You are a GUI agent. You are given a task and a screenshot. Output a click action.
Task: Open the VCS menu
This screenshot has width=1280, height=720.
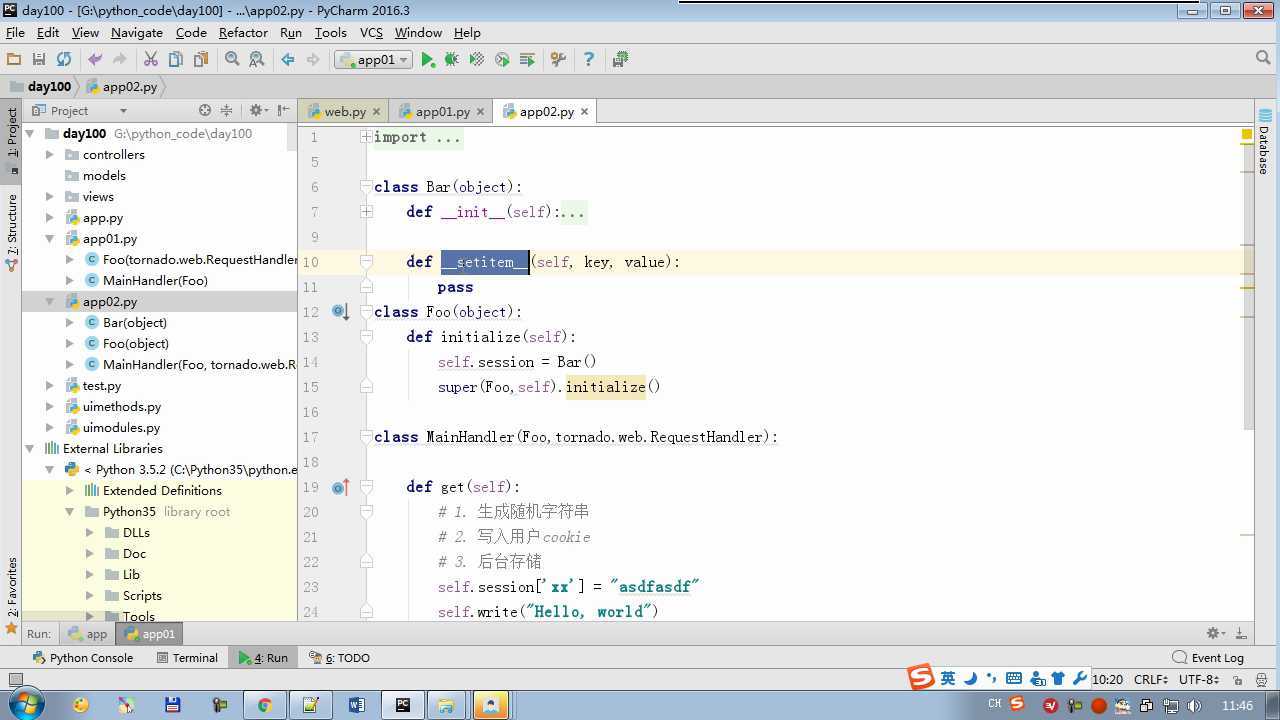(x=371, y=33)
